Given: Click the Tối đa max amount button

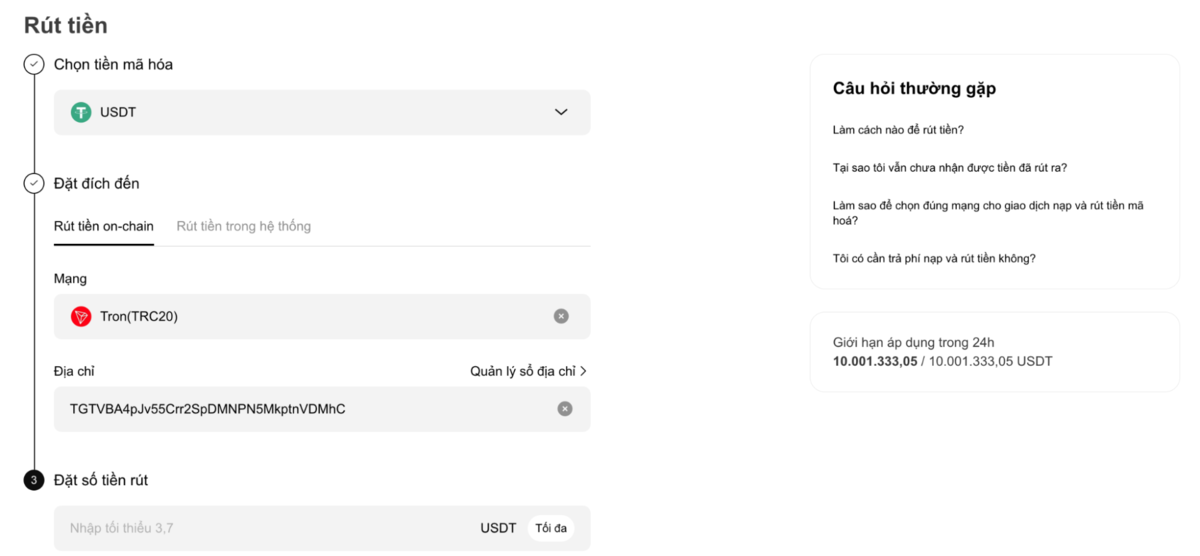Looking at the screenshot, I should click(x=551, y=528).
